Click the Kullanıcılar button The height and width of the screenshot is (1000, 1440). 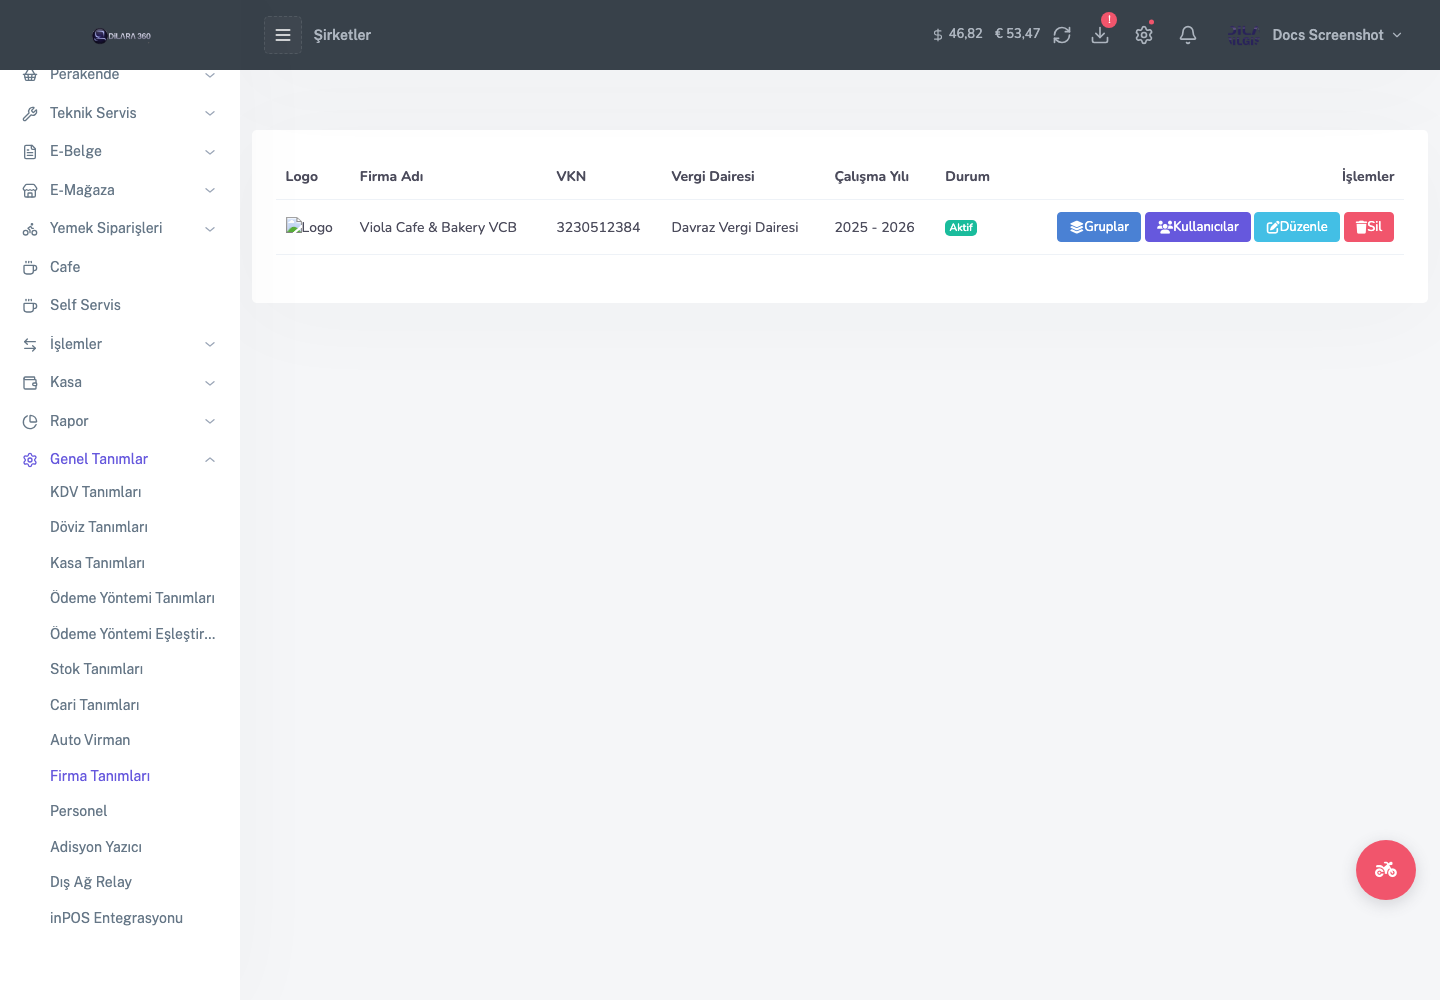tap(1198, 227)
